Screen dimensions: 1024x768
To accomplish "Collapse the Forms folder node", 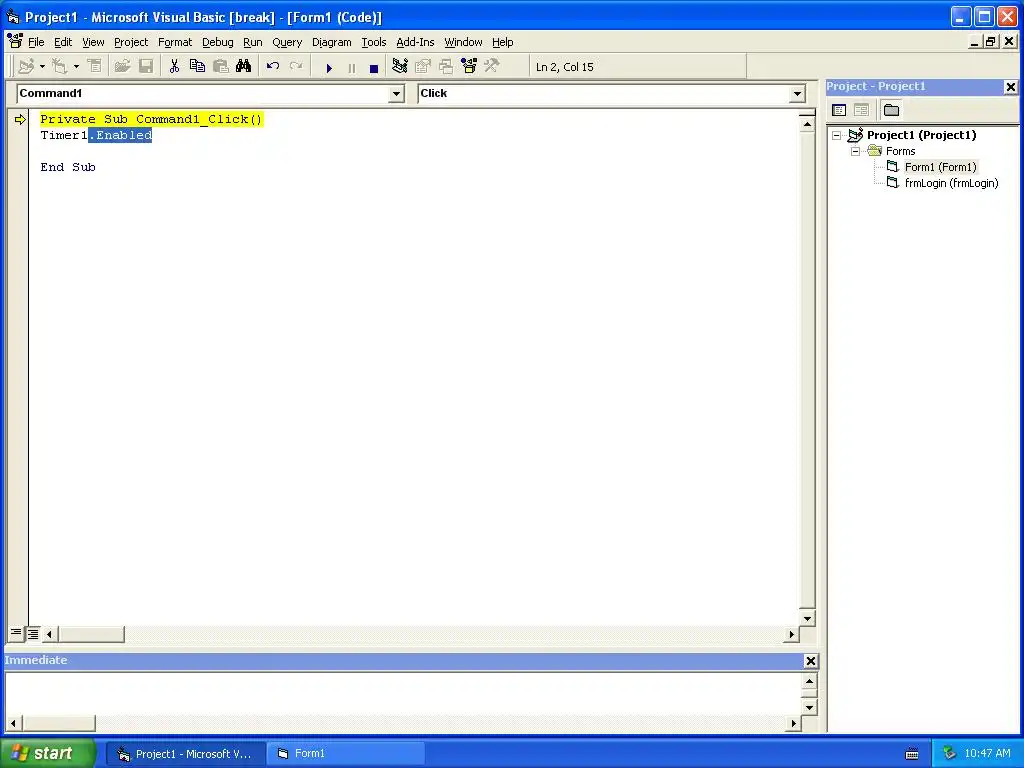I will click(856, 152).
